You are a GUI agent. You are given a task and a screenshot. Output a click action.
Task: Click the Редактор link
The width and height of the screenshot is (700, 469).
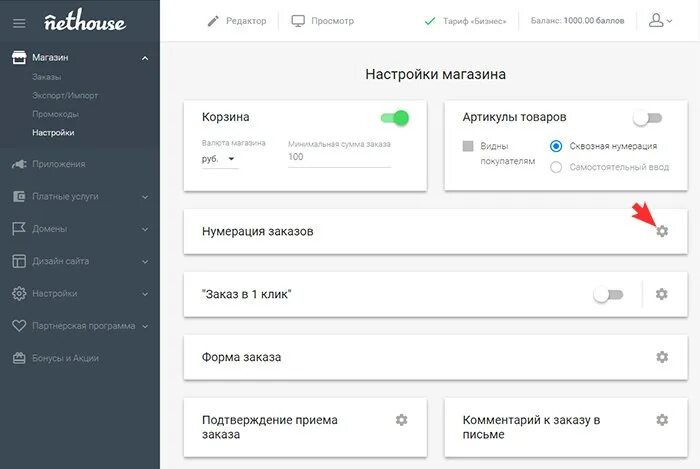pos(246,21)
